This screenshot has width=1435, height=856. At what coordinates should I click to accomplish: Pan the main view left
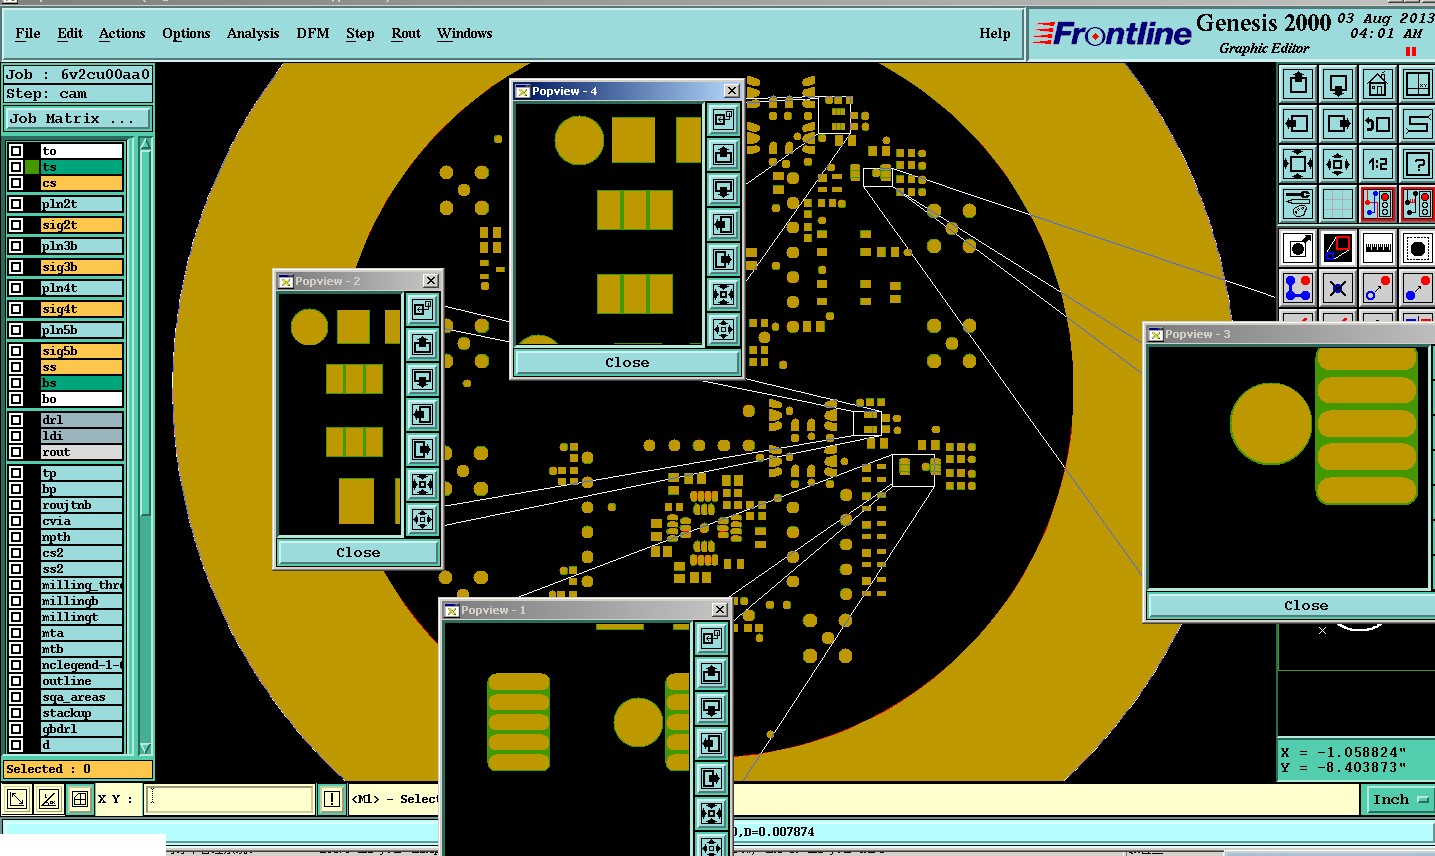[x=1298, y=124]
